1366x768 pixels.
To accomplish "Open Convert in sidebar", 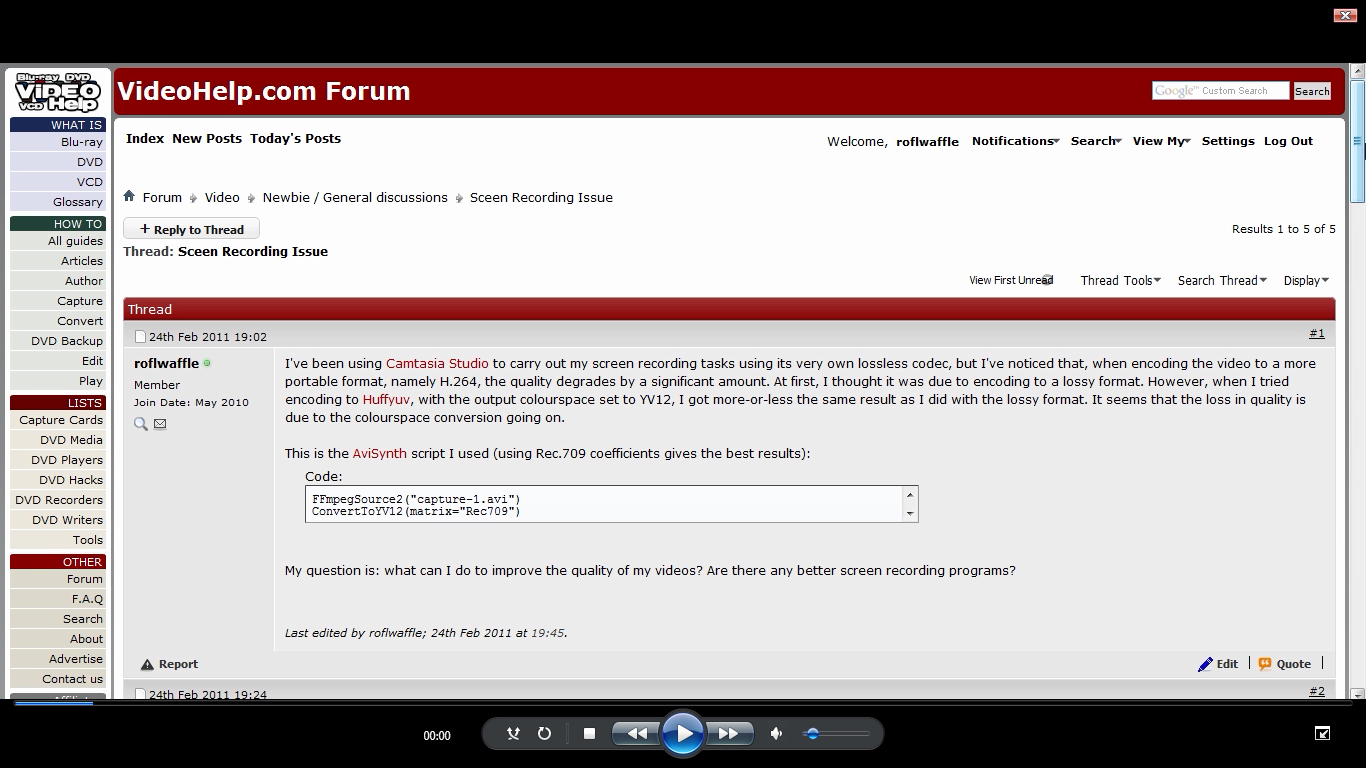I will point(57,321).
